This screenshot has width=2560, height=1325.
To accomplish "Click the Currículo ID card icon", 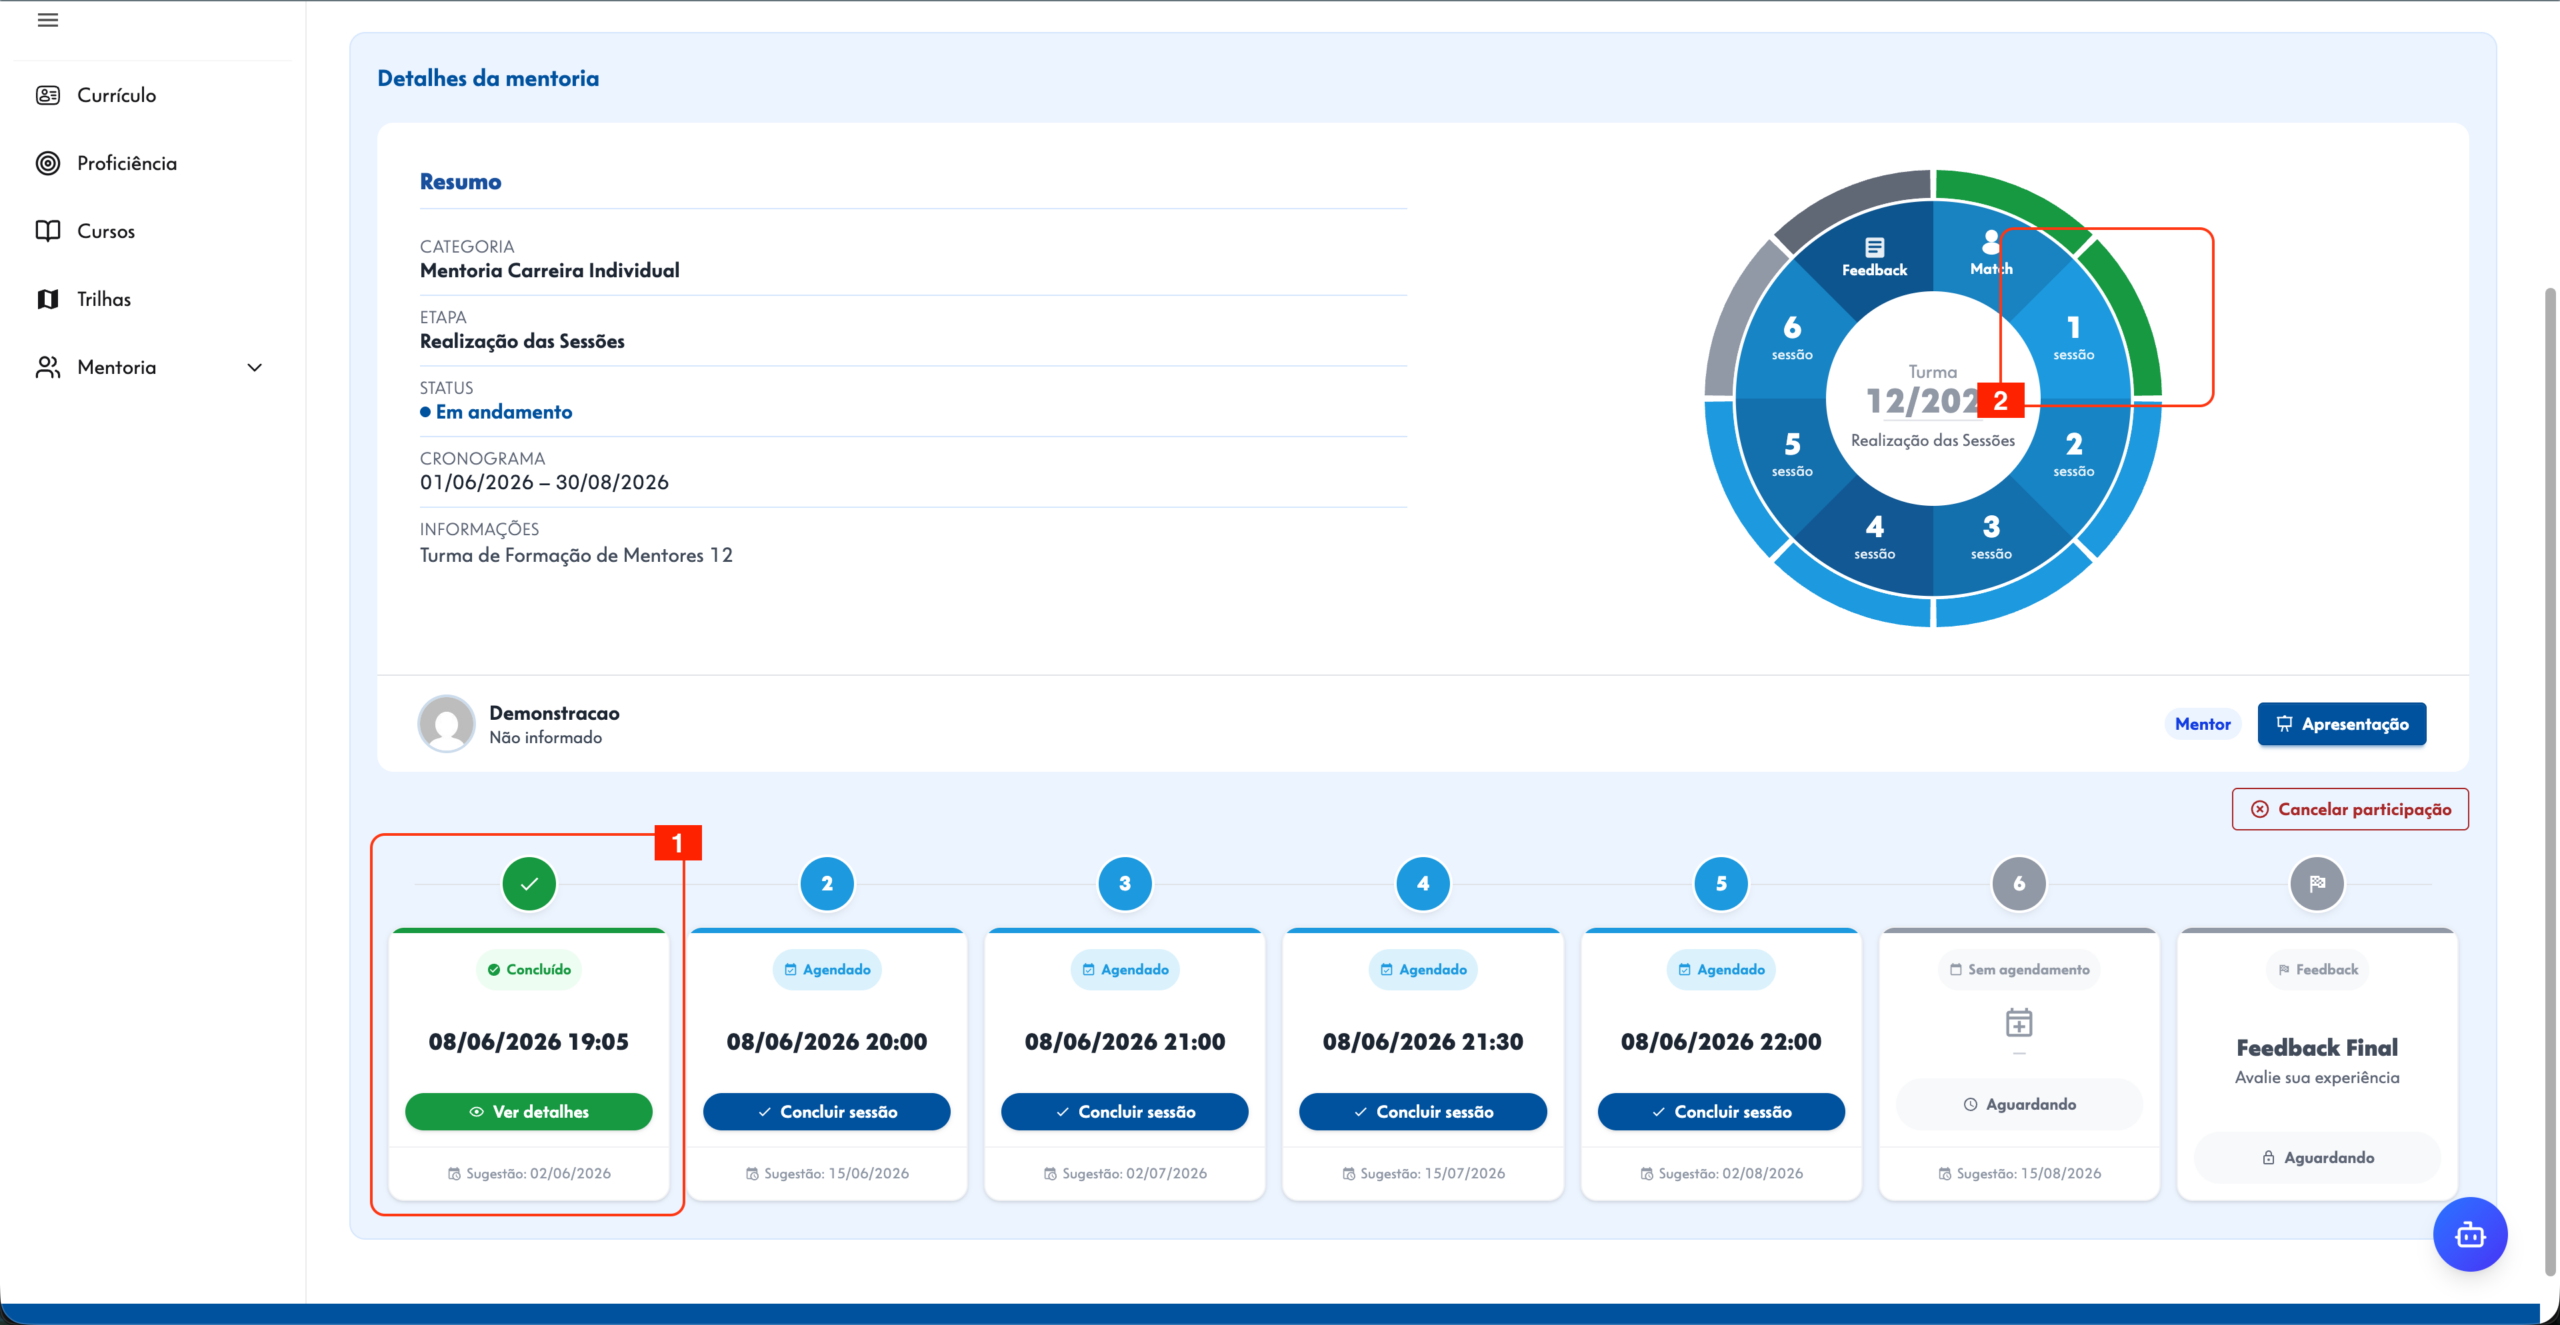I will tap(47, 95).
